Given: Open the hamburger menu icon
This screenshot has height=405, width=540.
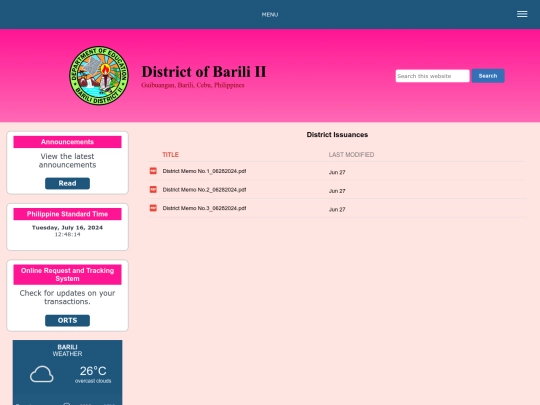Looking at the screenshot, I should (x=522, y=14).
